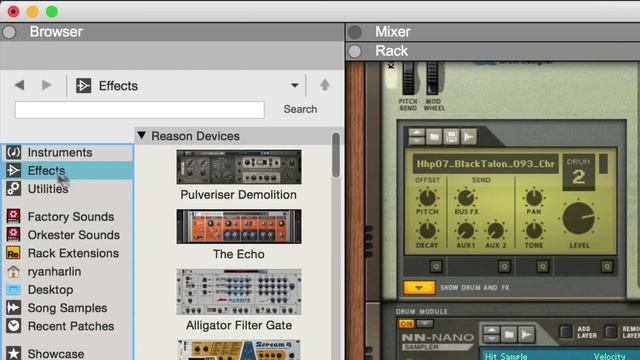The width and height of the screenshot is (640, 360).
Task: Click the Tone knob
Action: (533, 231)
